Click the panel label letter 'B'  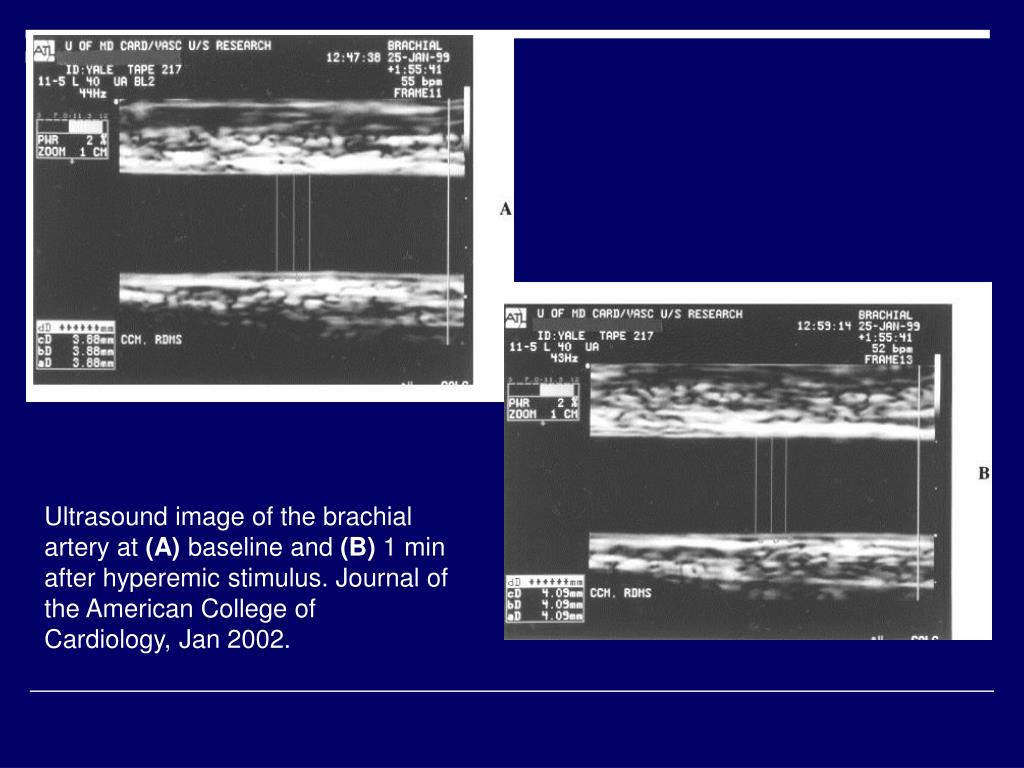pyautogui.click(x=984, y=473)
